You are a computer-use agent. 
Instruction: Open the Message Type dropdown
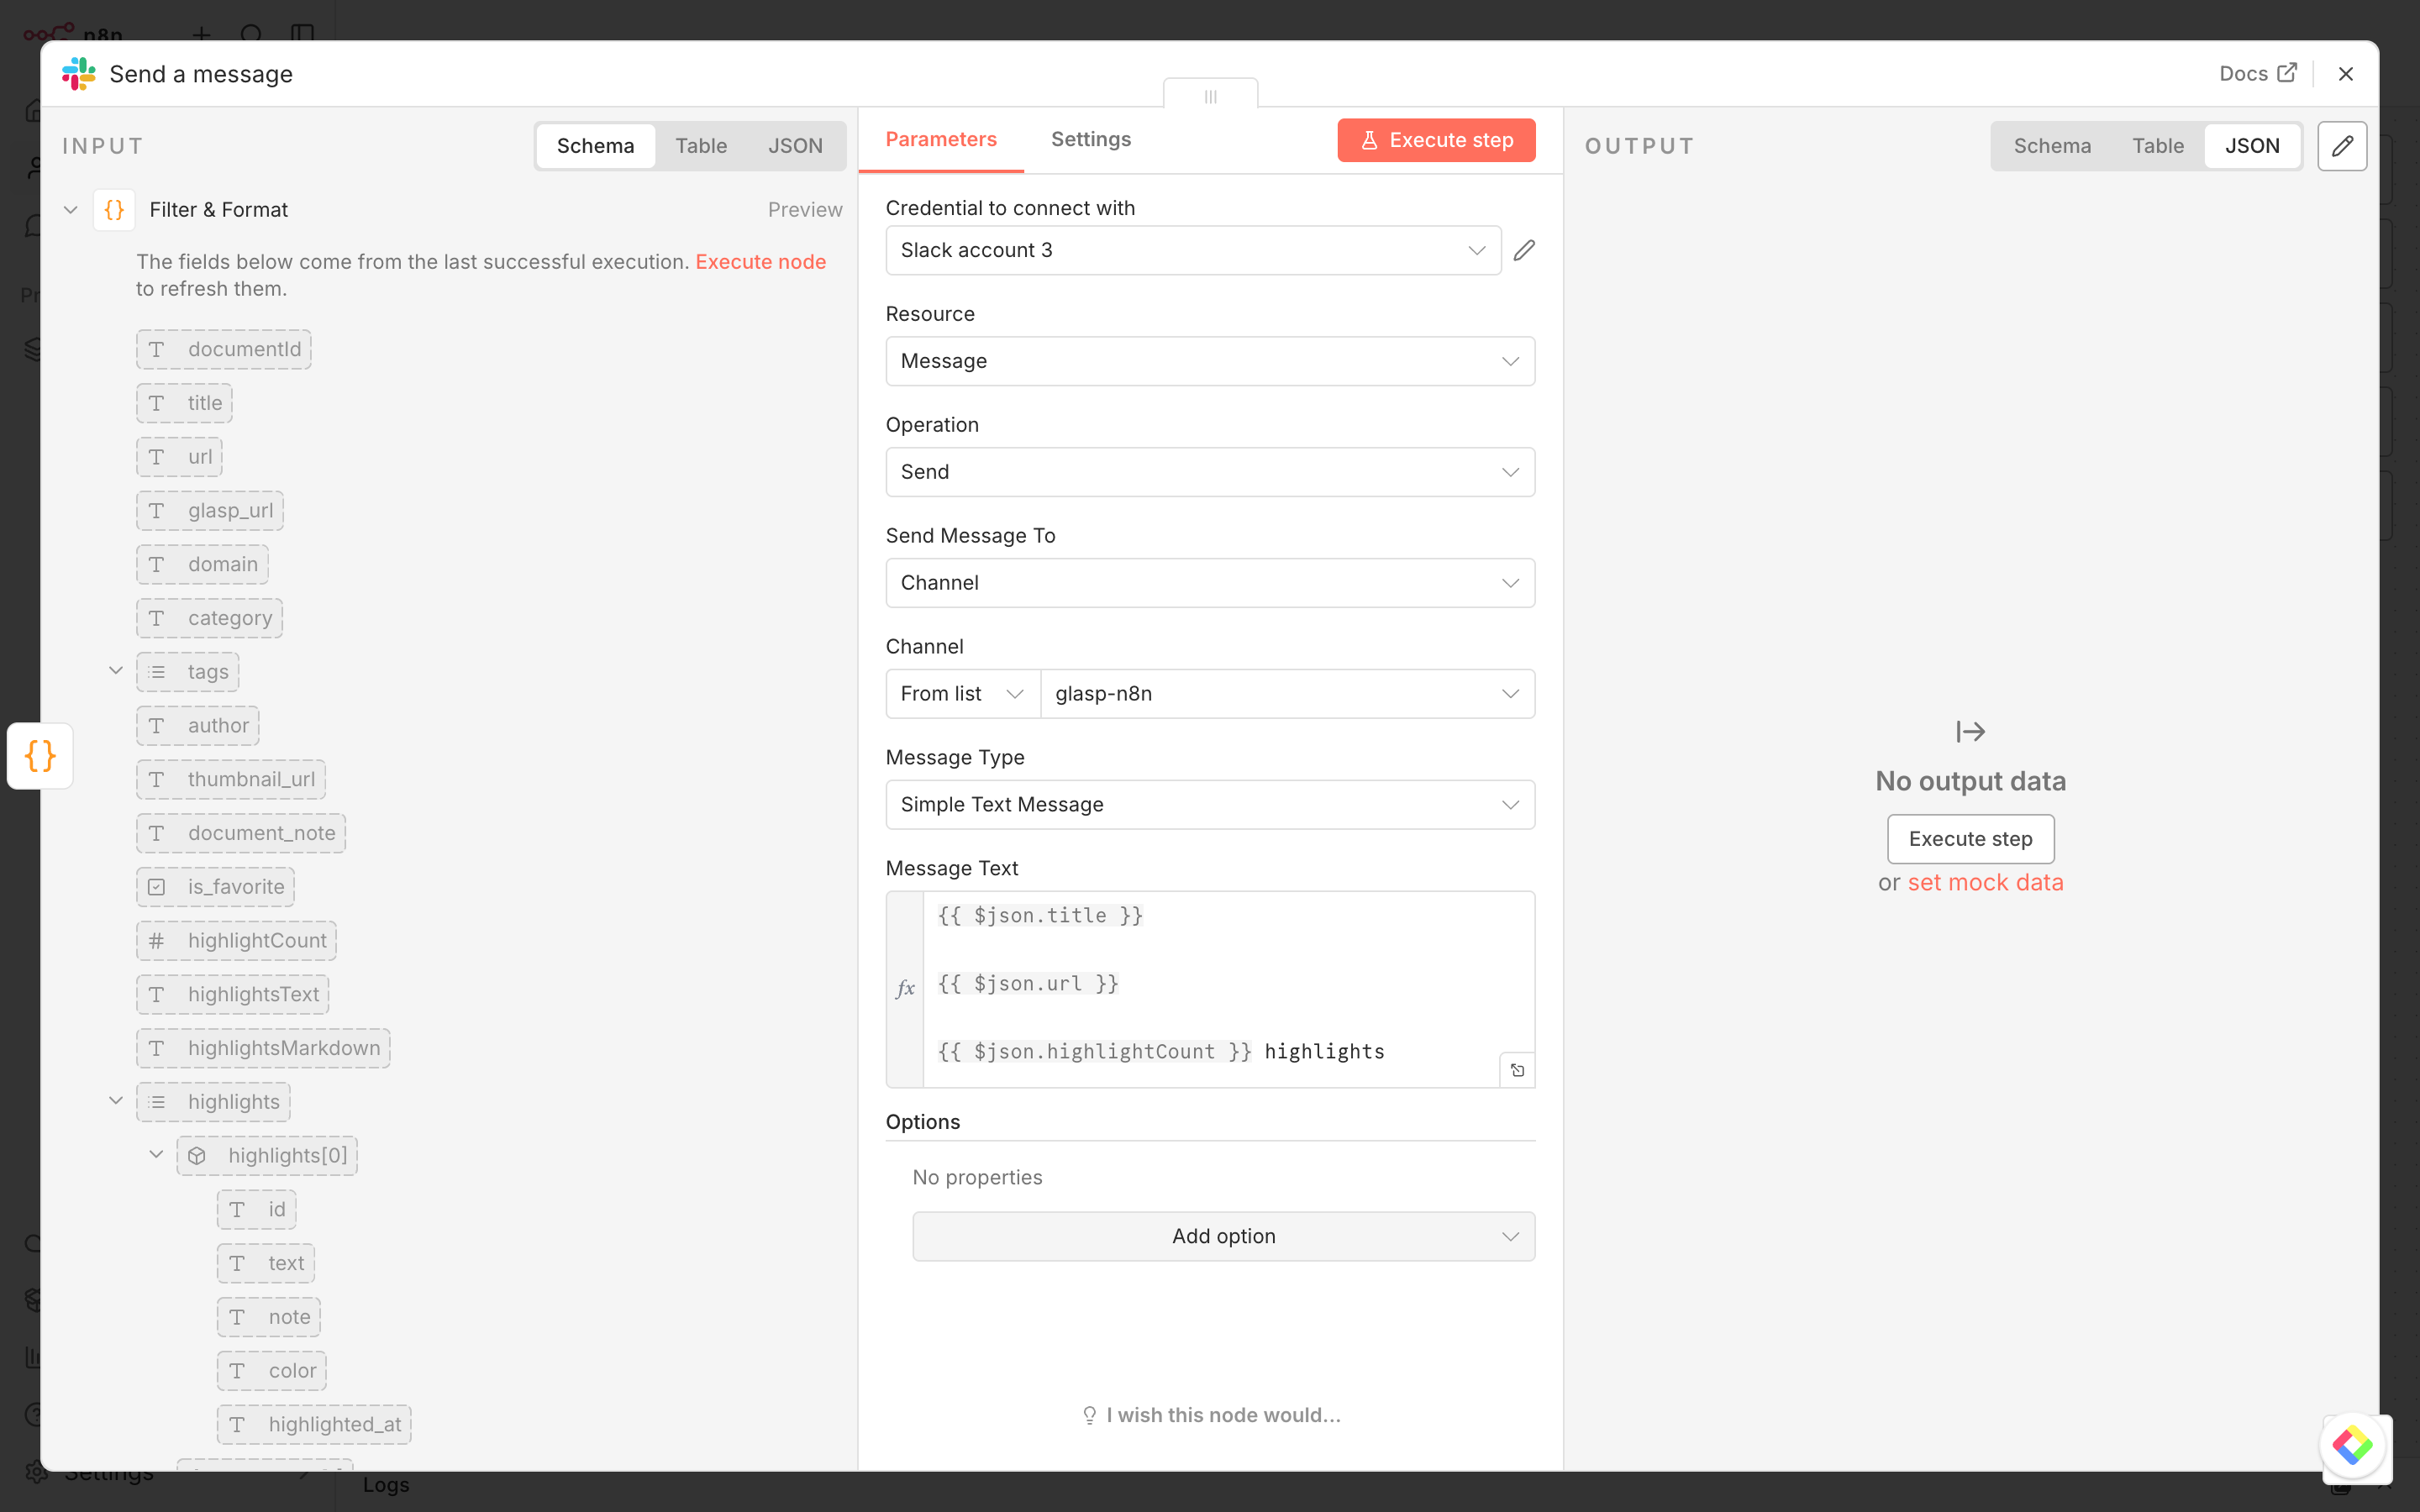1209,804
